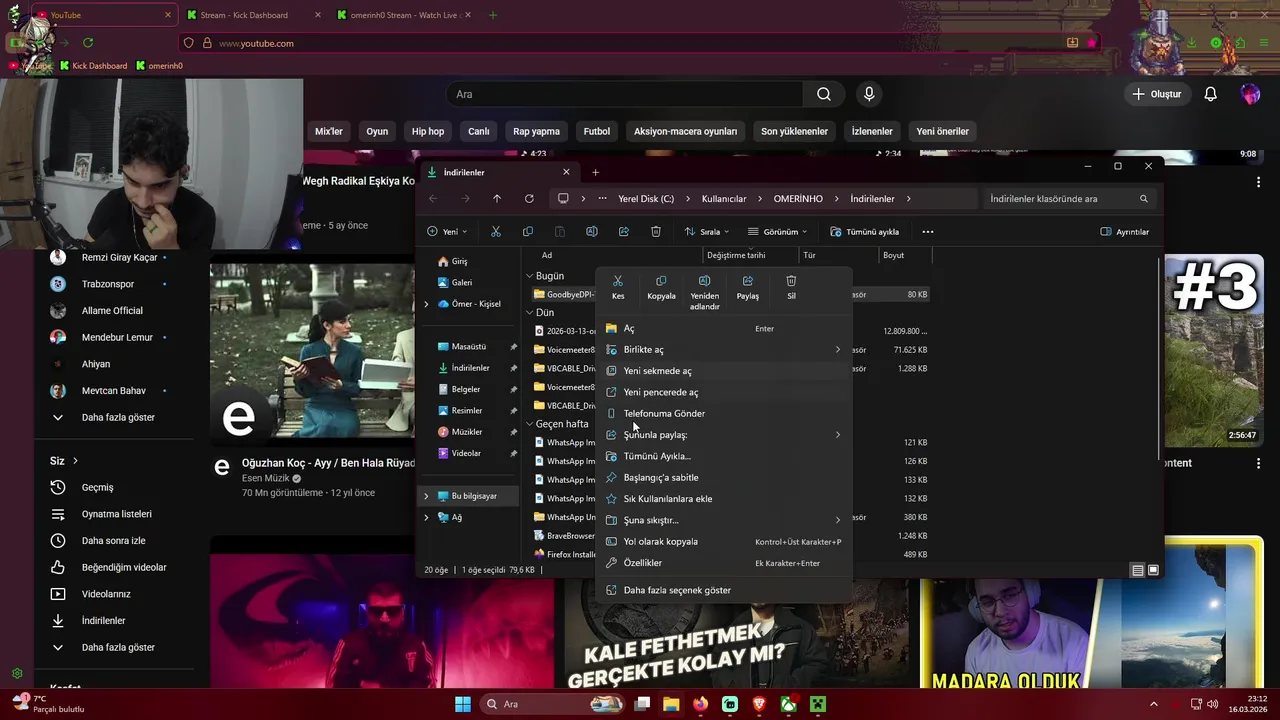Image resolution: width=1280 pixels, height=720 pixels.
Task: Open the Yeni dropdown in Explorer toolbar
Action: coord(447,231)
